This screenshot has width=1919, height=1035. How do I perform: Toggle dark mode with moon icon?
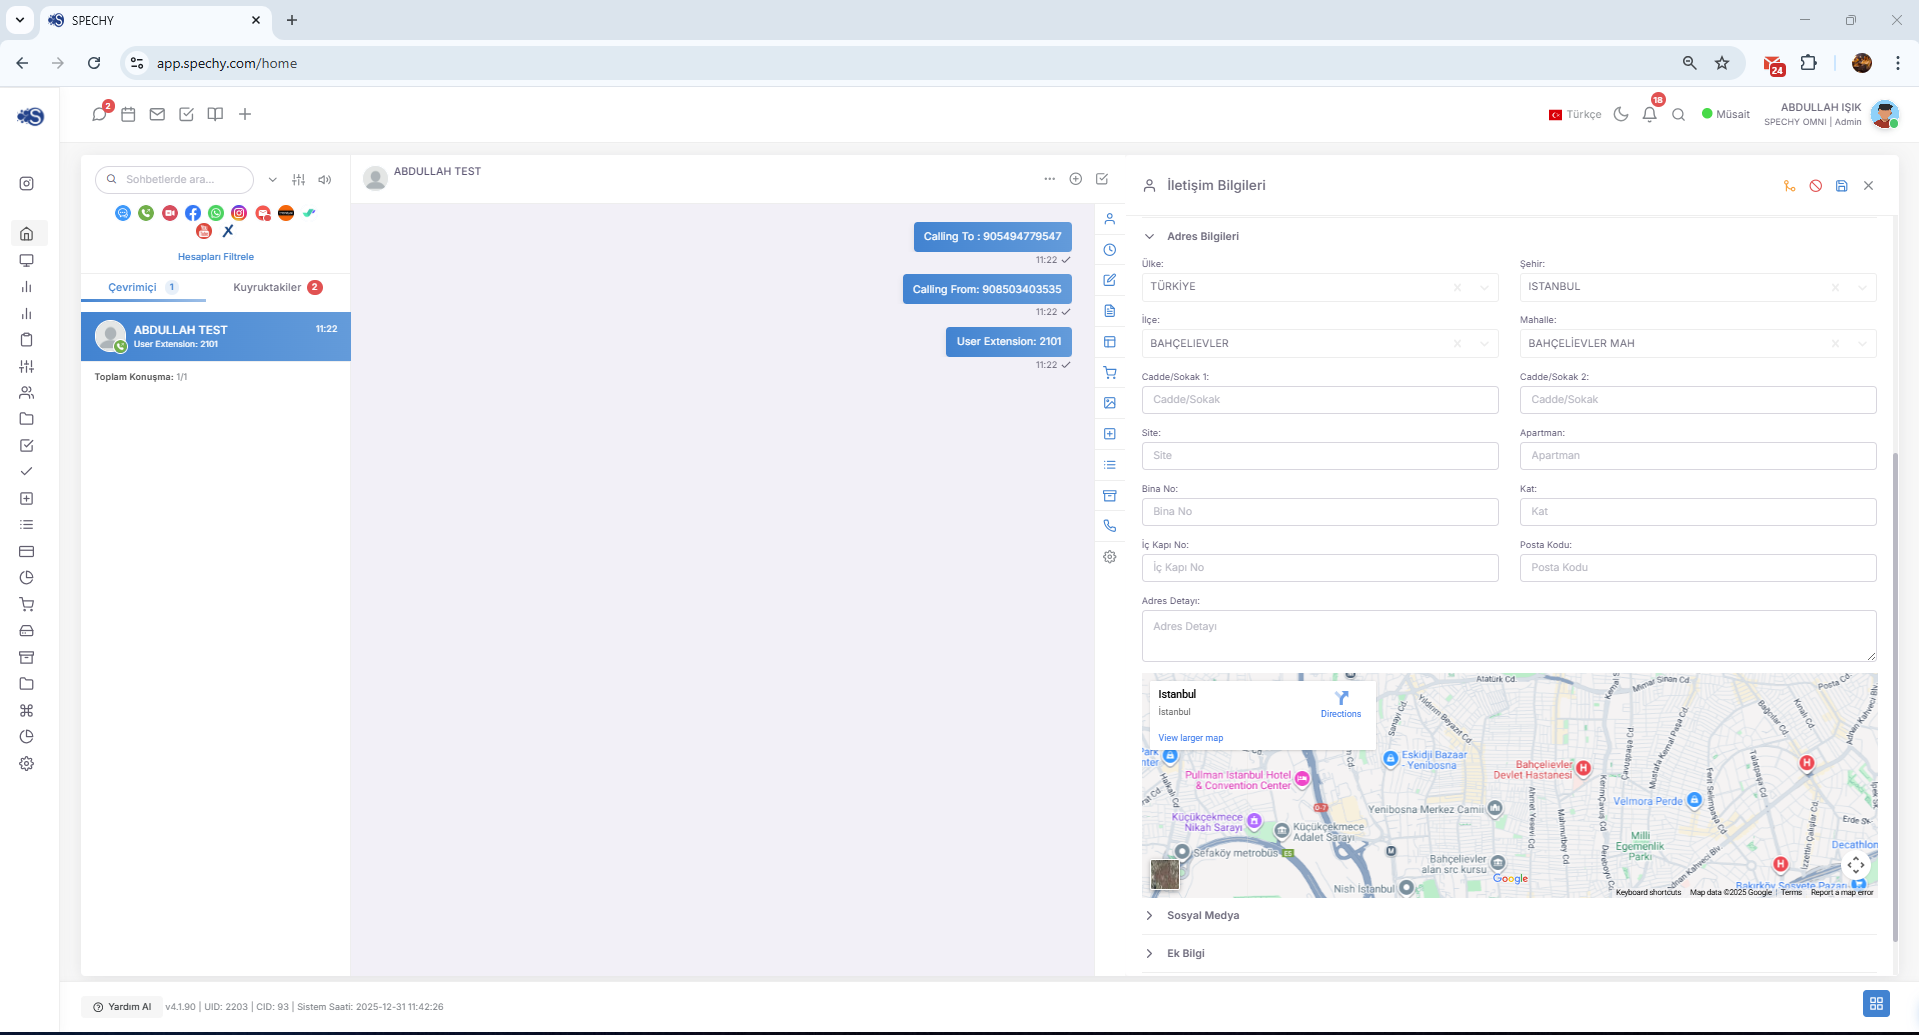pos(1621,114)
